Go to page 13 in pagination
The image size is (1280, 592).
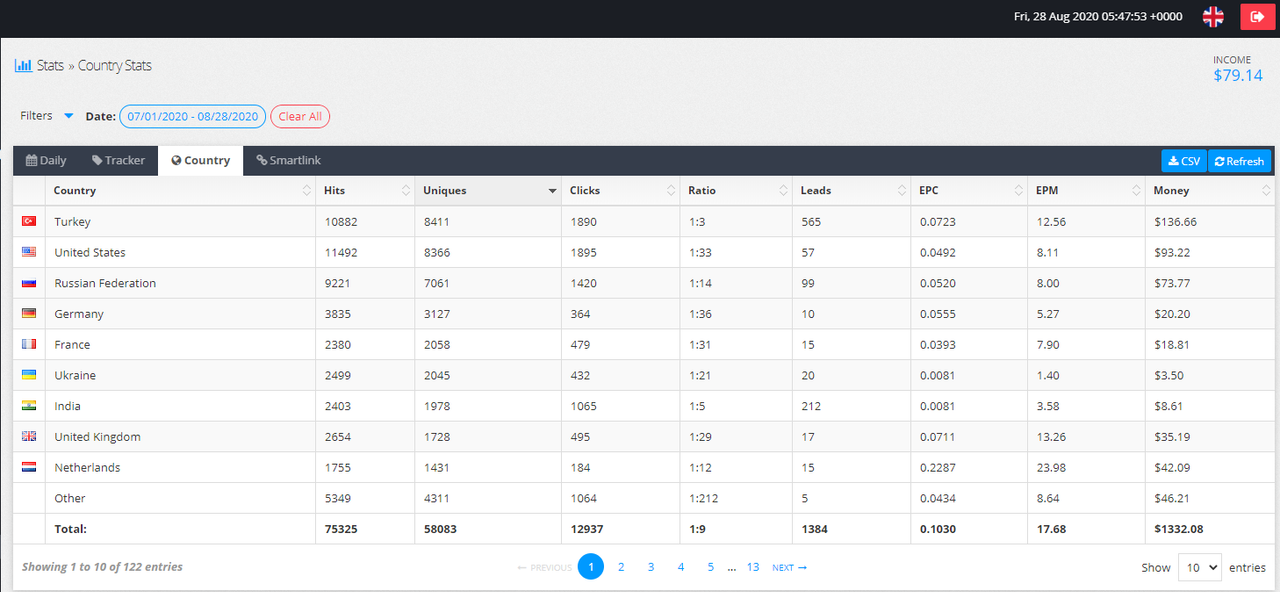(x=753, y=567)
